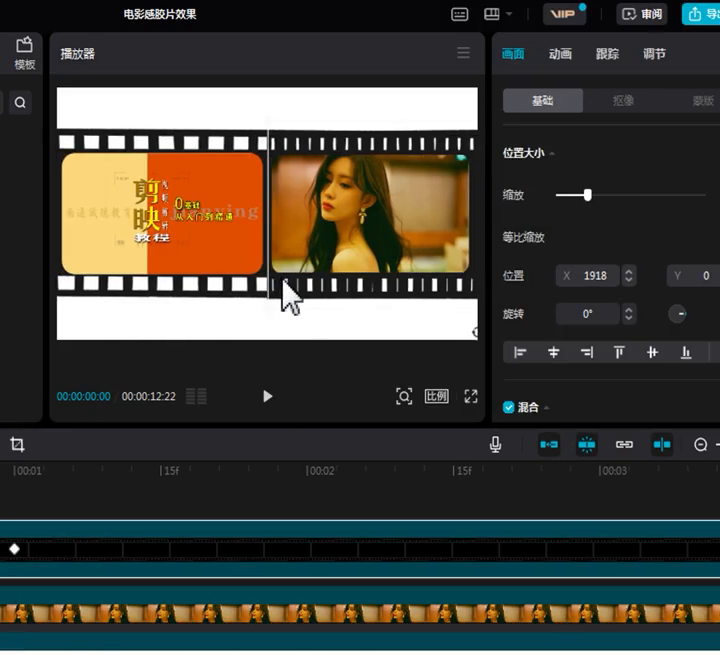The width and height of the screenshot is (720, 655).
Task: Click the rotation stepper arrows
Action: 629,314
